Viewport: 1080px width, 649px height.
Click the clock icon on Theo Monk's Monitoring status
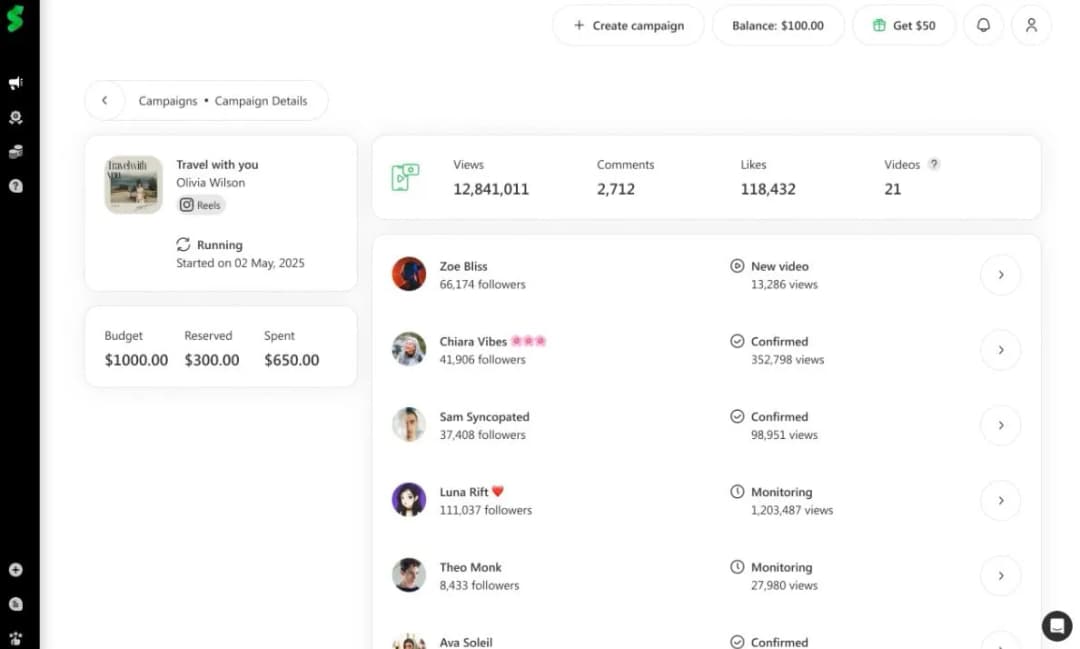(737, 567)
